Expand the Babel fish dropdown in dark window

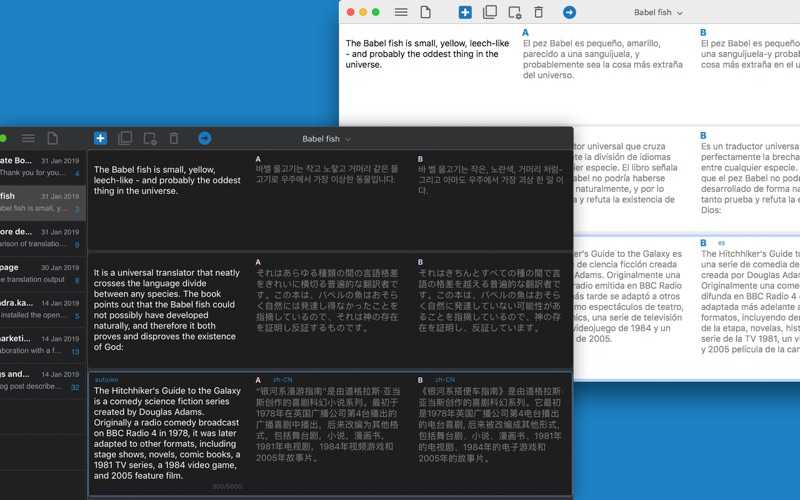click(327, 139)
